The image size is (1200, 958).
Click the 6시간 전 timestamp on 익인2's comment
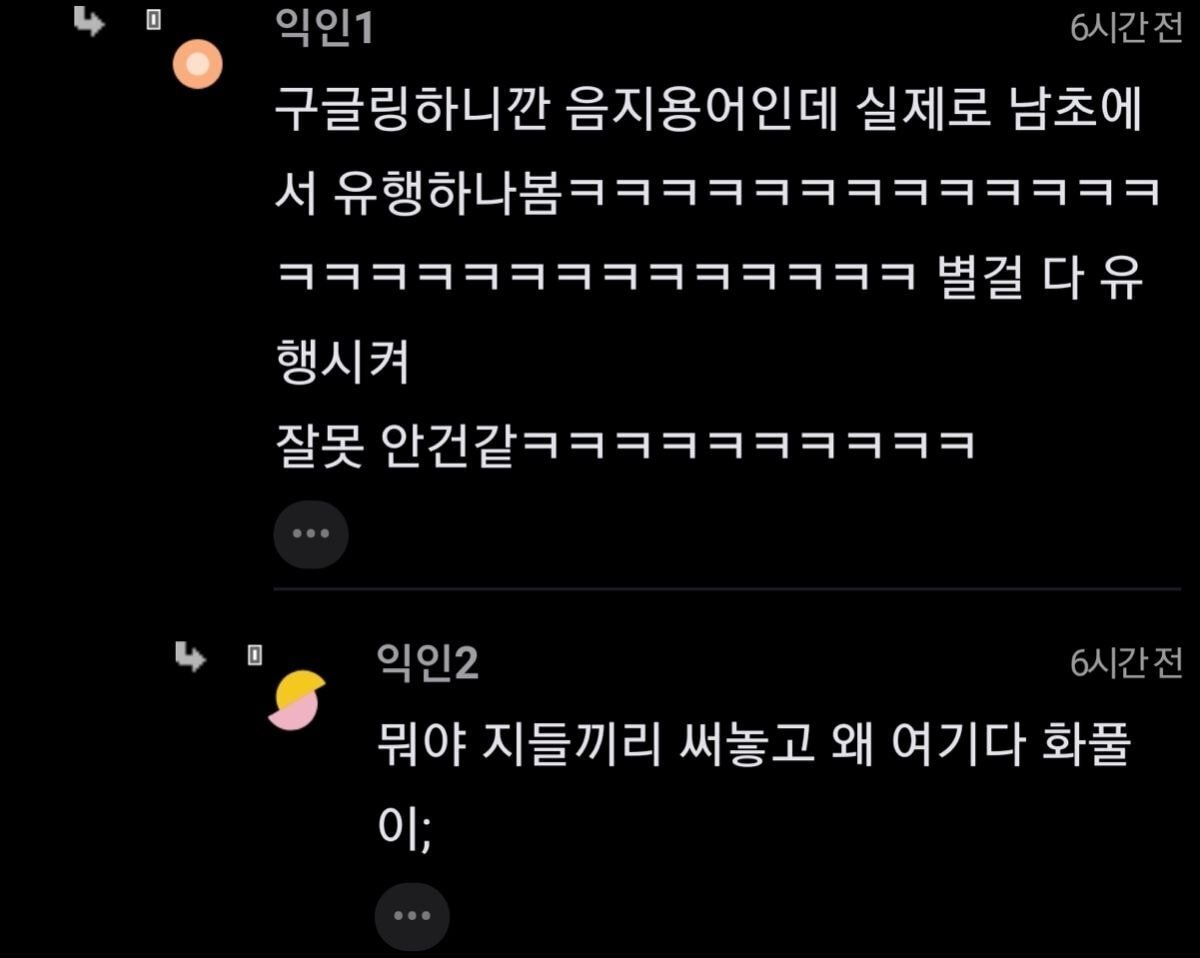1126,664
